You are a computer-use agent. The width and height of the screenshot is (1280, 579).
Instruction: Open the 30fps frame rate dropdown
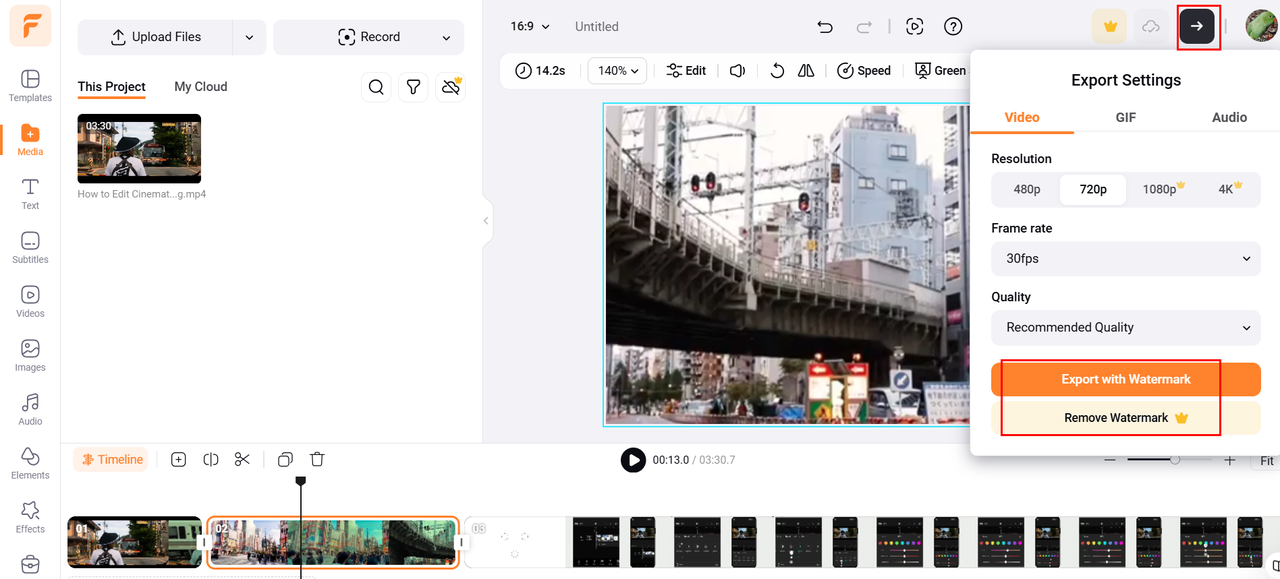1126,258
